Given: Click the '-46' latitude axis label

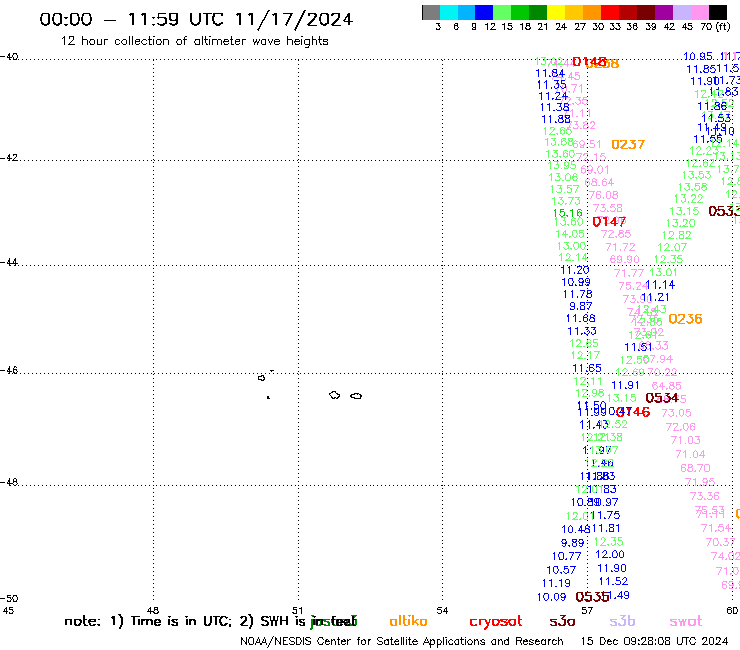Looking at the screenshot, I should (9, 371).
